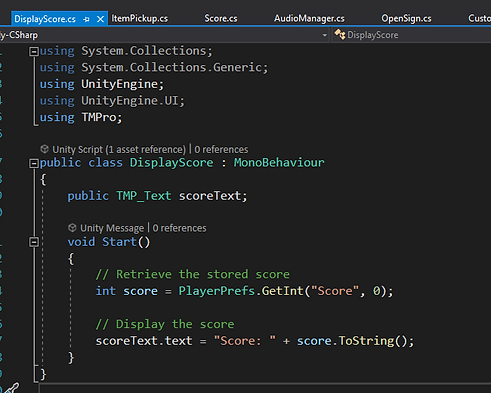The height and width of the screenshot is (393, 491).
Task: Click the screwdriver quick actions icon
Action: point(12,388)
